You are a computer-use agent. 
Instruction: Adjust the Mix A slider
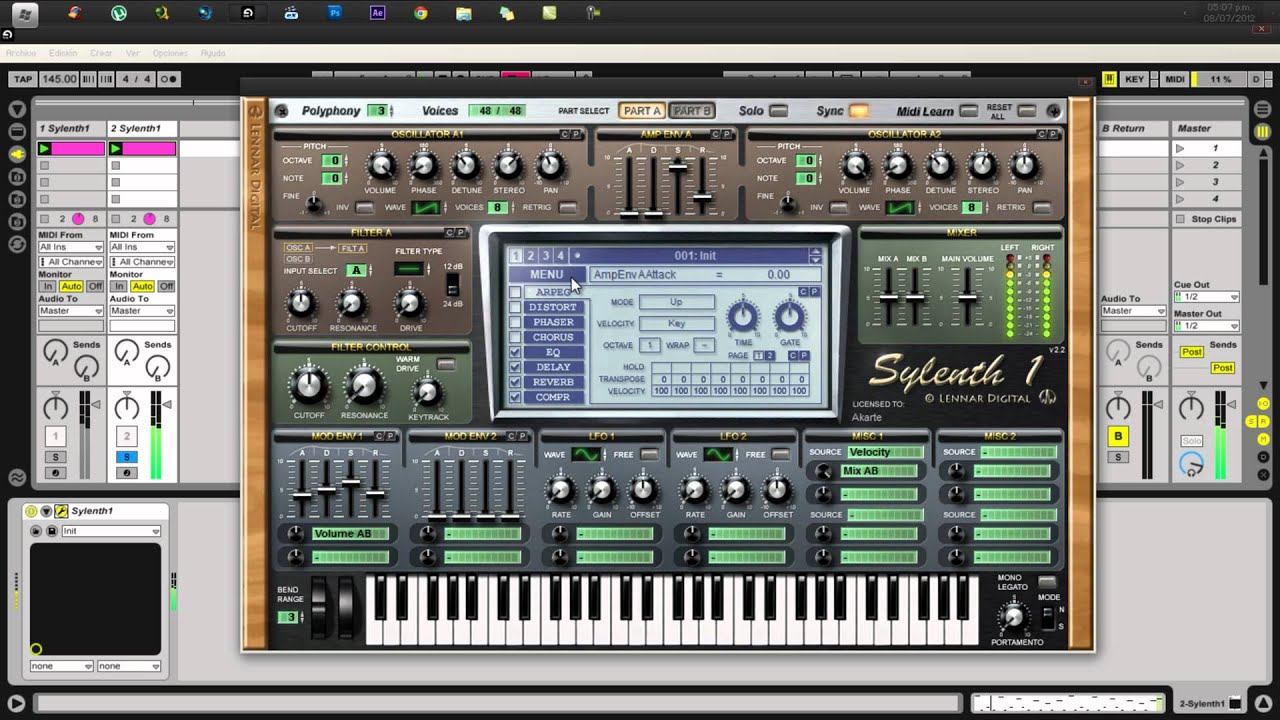click(x=889, y=296)
